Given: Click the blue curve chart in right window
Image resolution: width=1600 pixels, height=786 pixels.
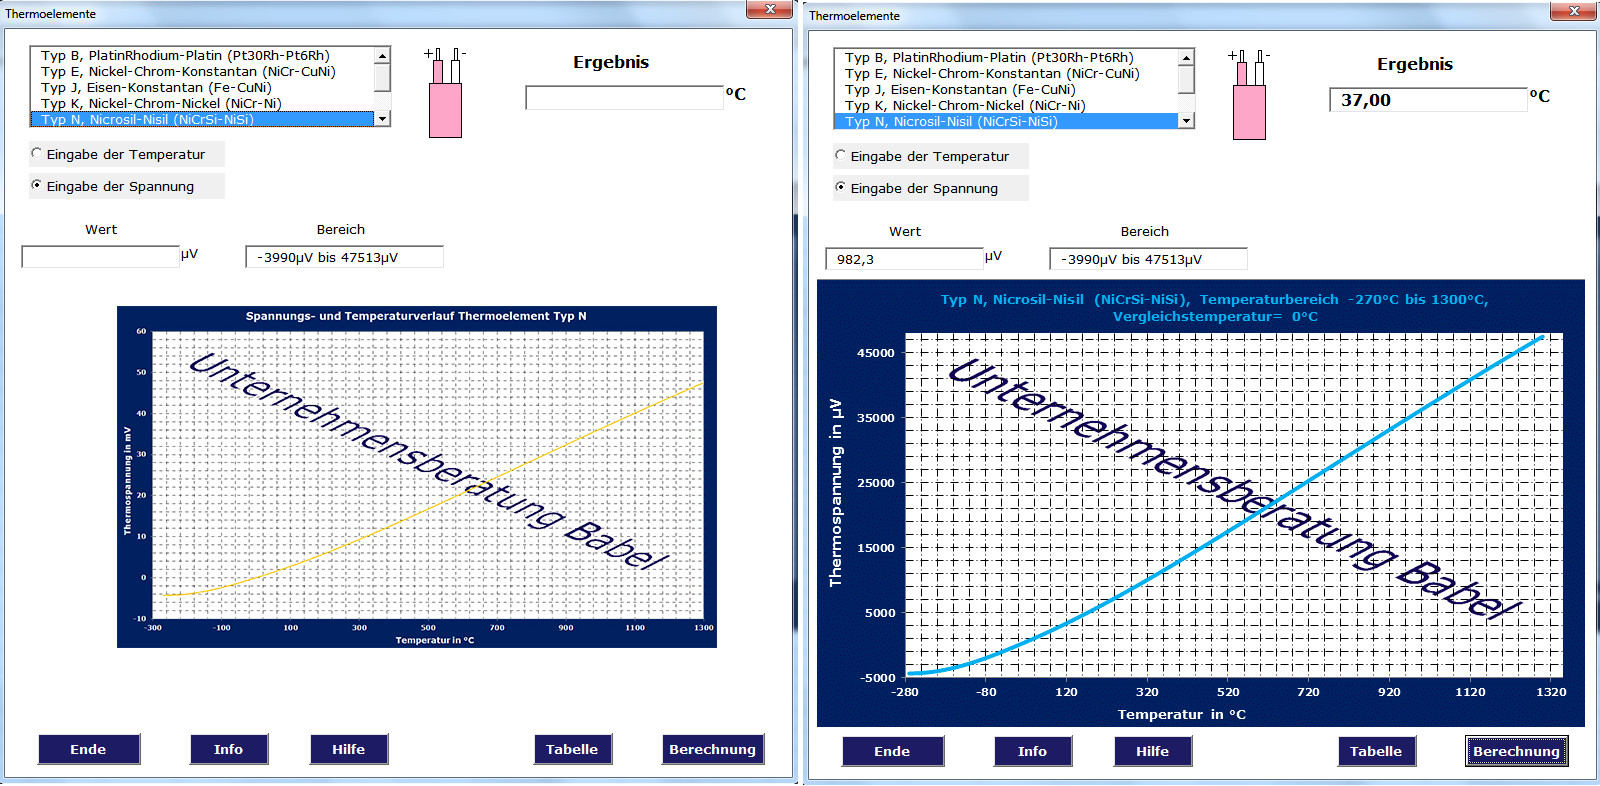Looking at the screenshot, I should pyautogui.click(x=1201, y=503).
